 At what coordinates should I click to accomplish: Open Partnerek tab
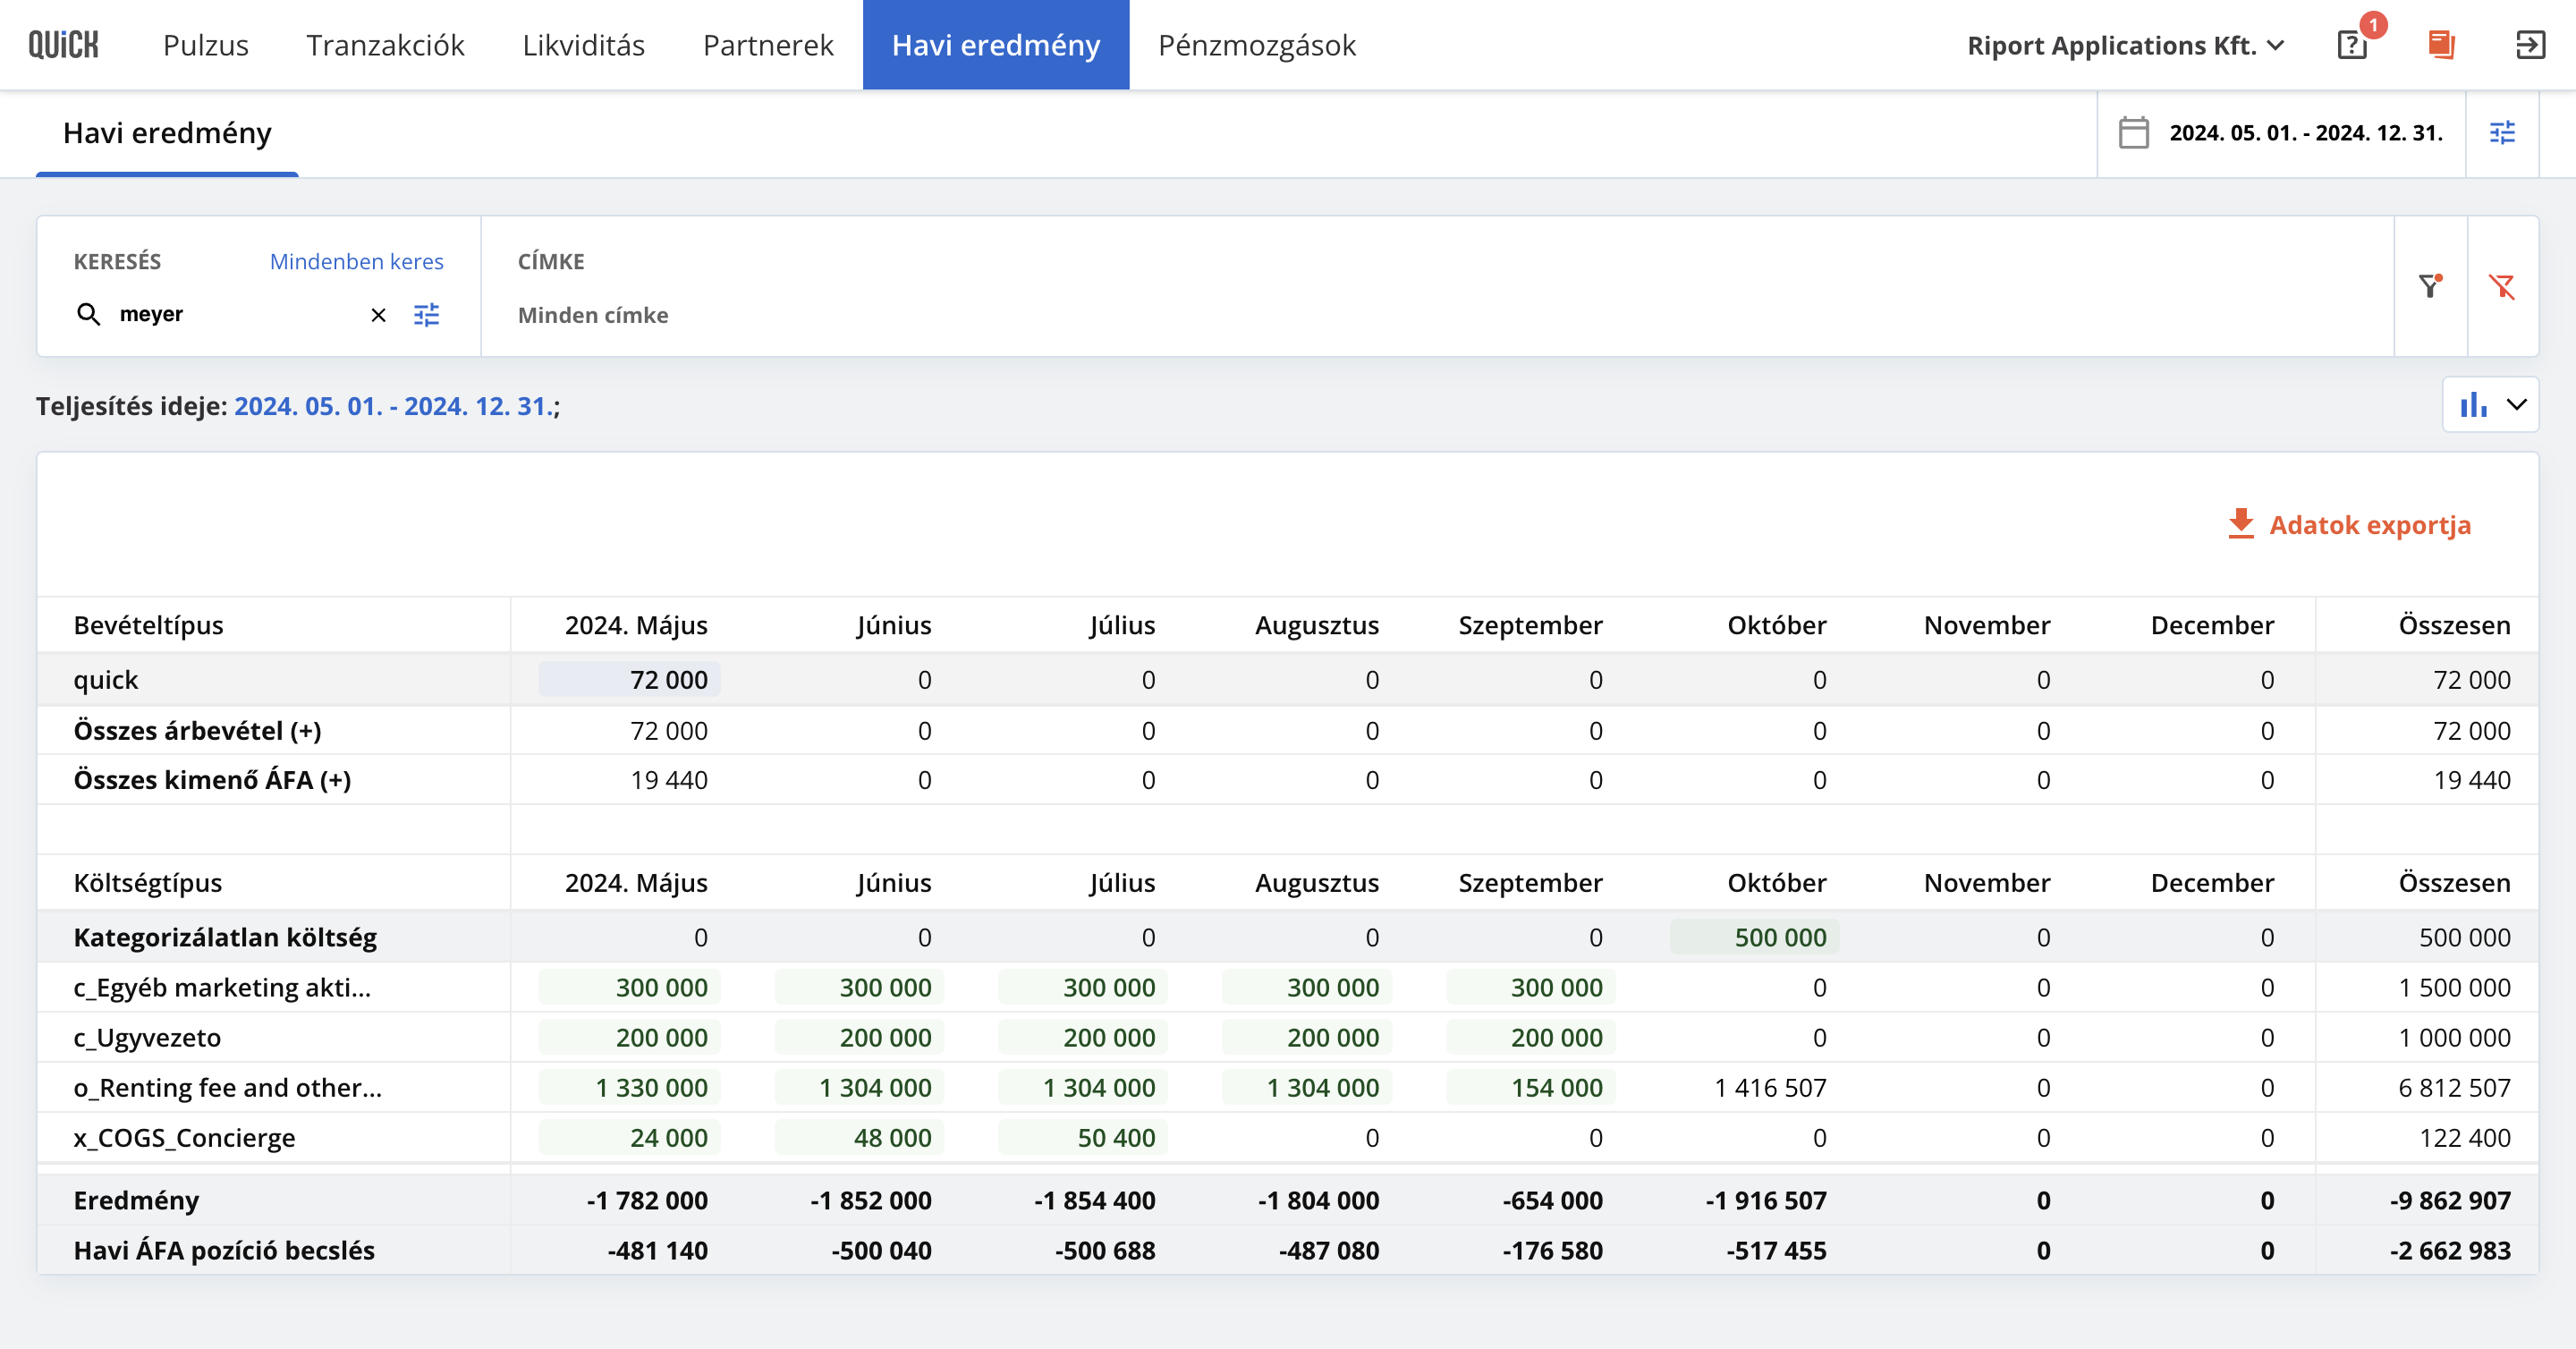[x=768, y=45]
